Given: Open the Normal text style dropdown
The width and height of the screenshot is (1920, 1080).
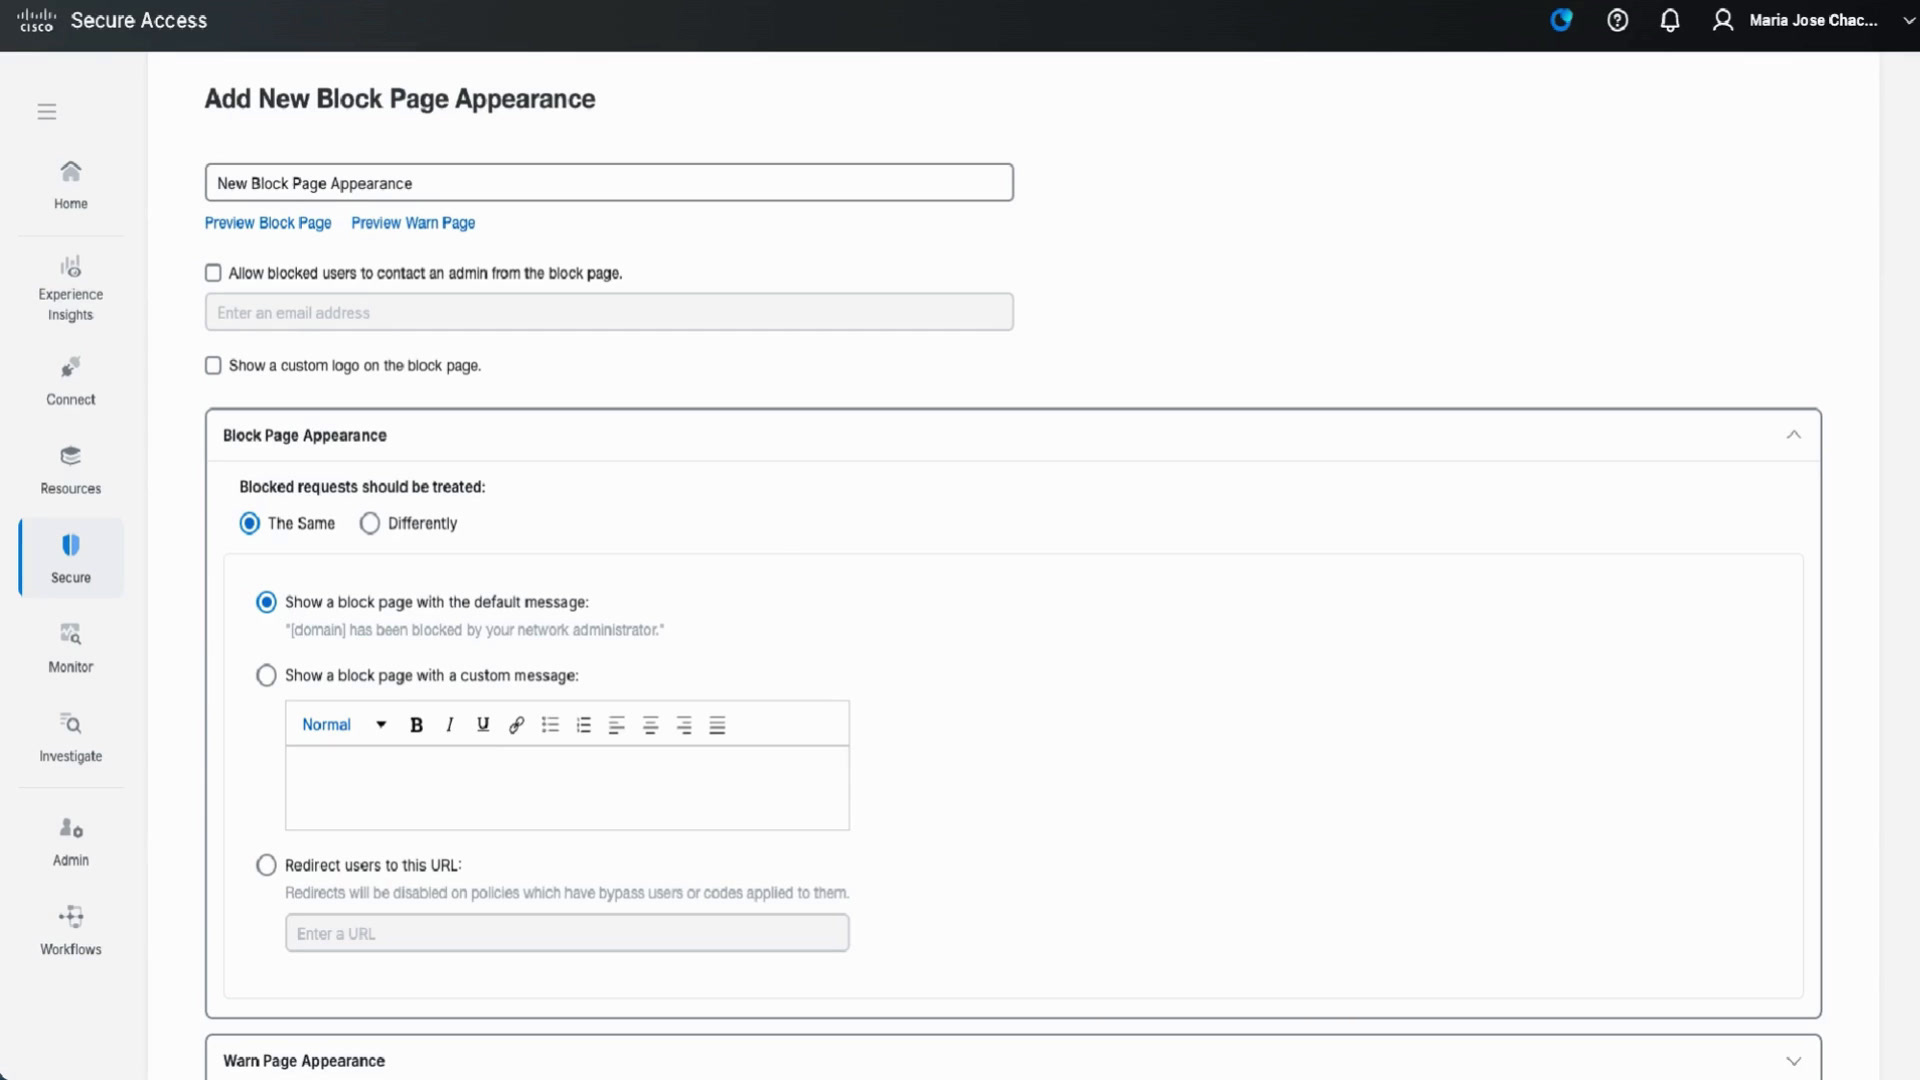Looking at the screenshot, I should click(344, 725).
